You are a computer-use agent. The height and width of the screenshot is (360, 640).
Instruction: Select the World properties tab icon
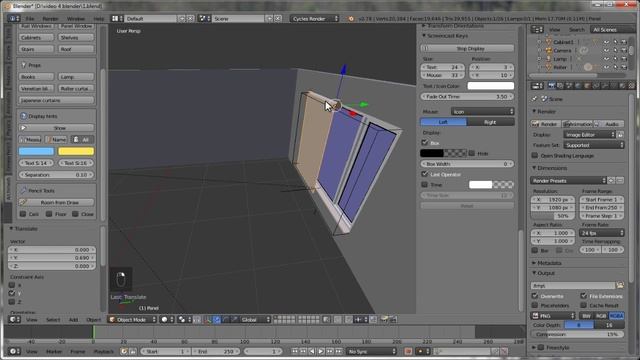click(578, 86)
